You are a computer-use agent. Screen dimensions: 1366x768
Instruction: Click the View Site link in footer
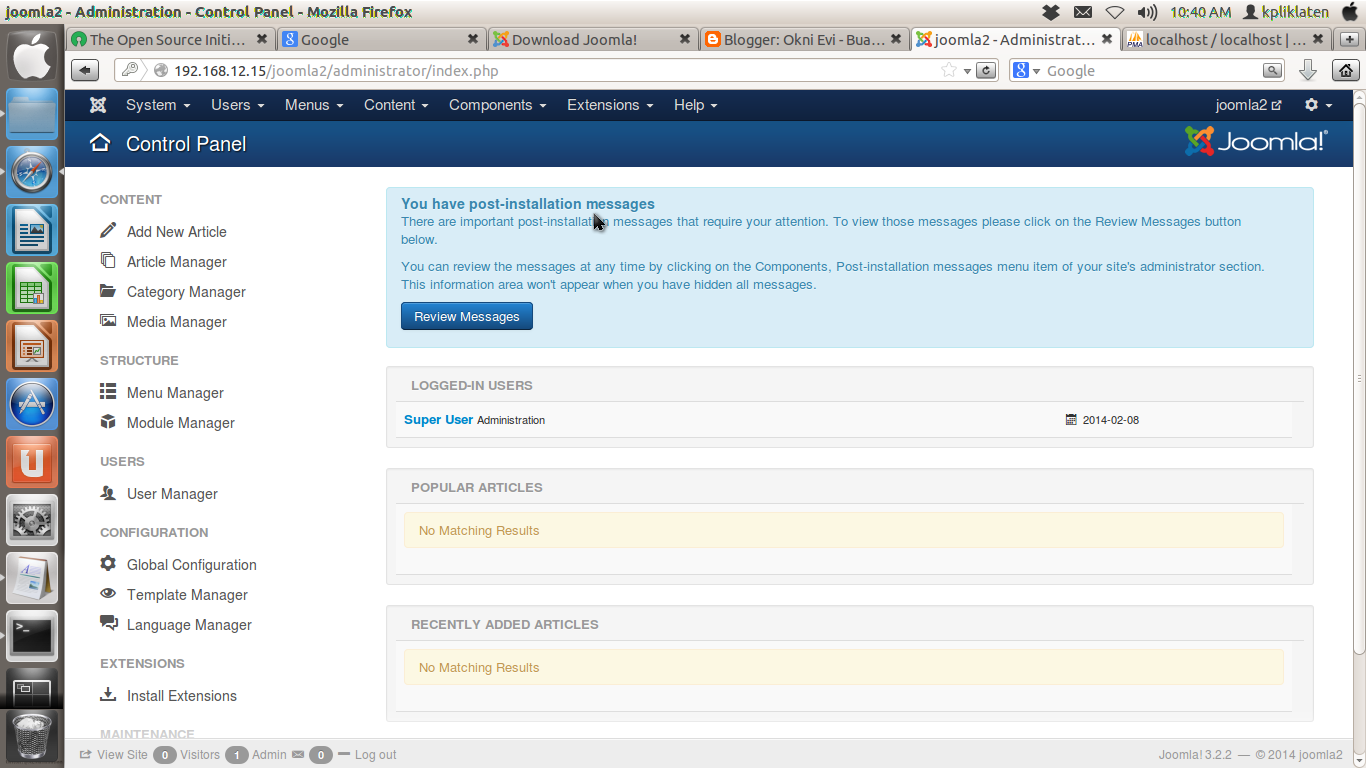pyautogui.click(x=113, y=755)
